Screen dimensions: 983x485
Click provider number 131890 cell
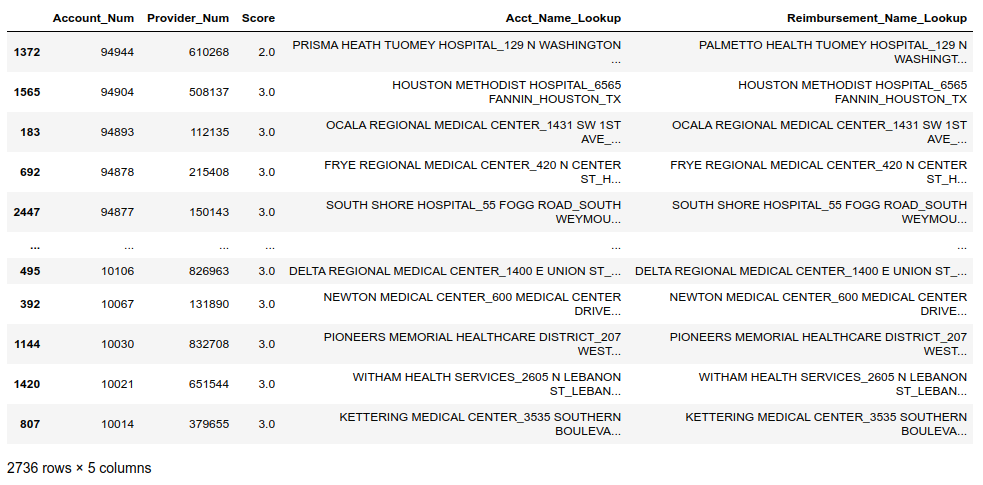tap(209, 304)
